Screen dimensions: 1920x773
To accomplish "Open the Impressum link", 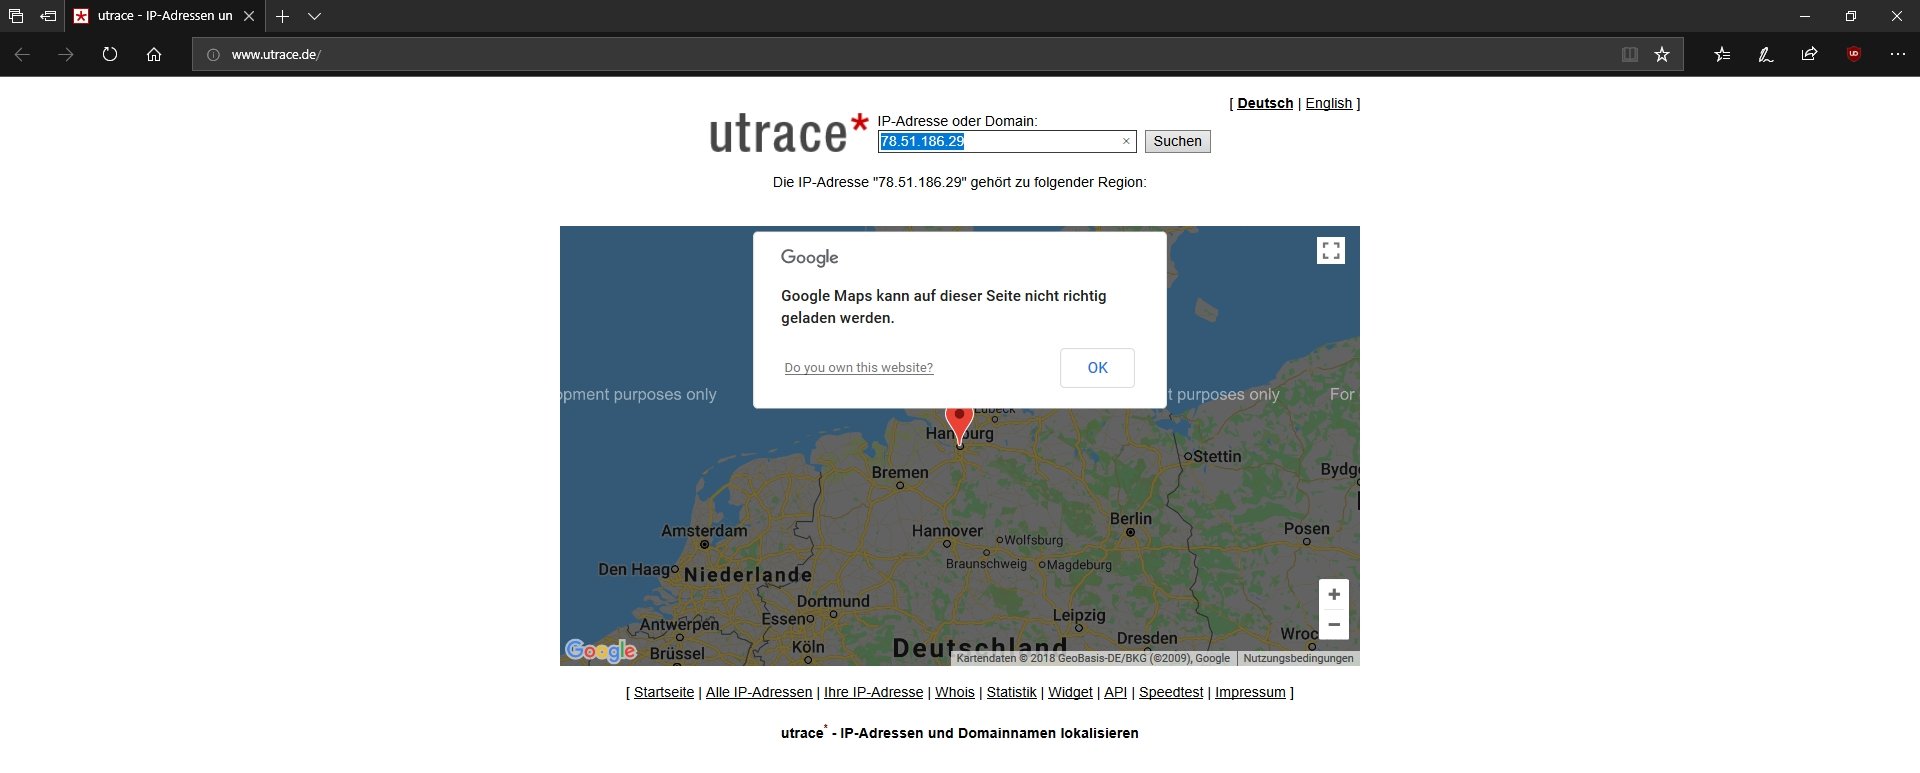I will (1250, 692).
